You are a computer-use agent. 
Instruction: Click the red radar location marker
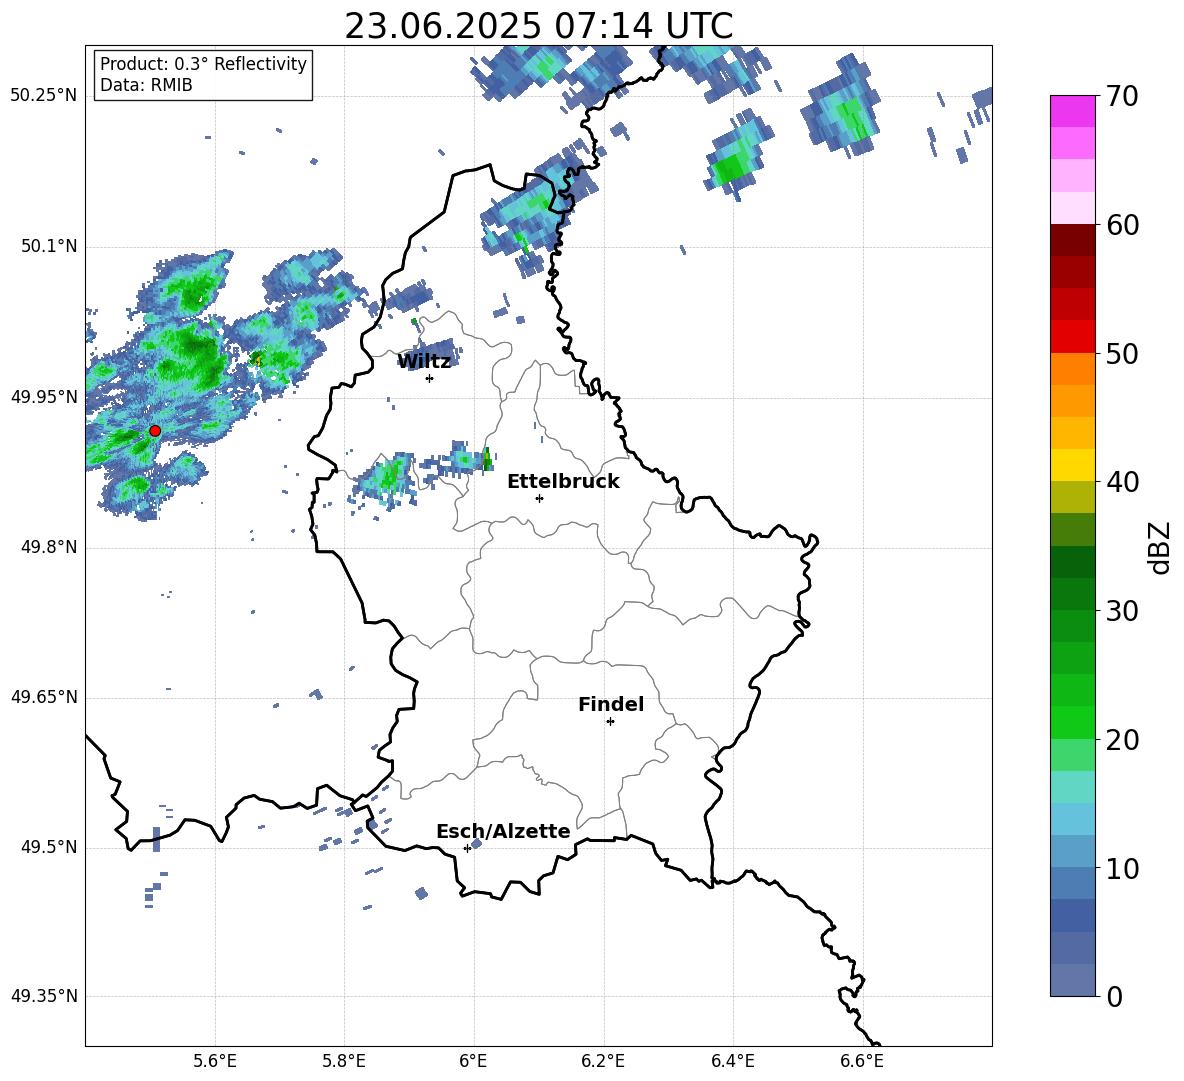tap(155, 431)
